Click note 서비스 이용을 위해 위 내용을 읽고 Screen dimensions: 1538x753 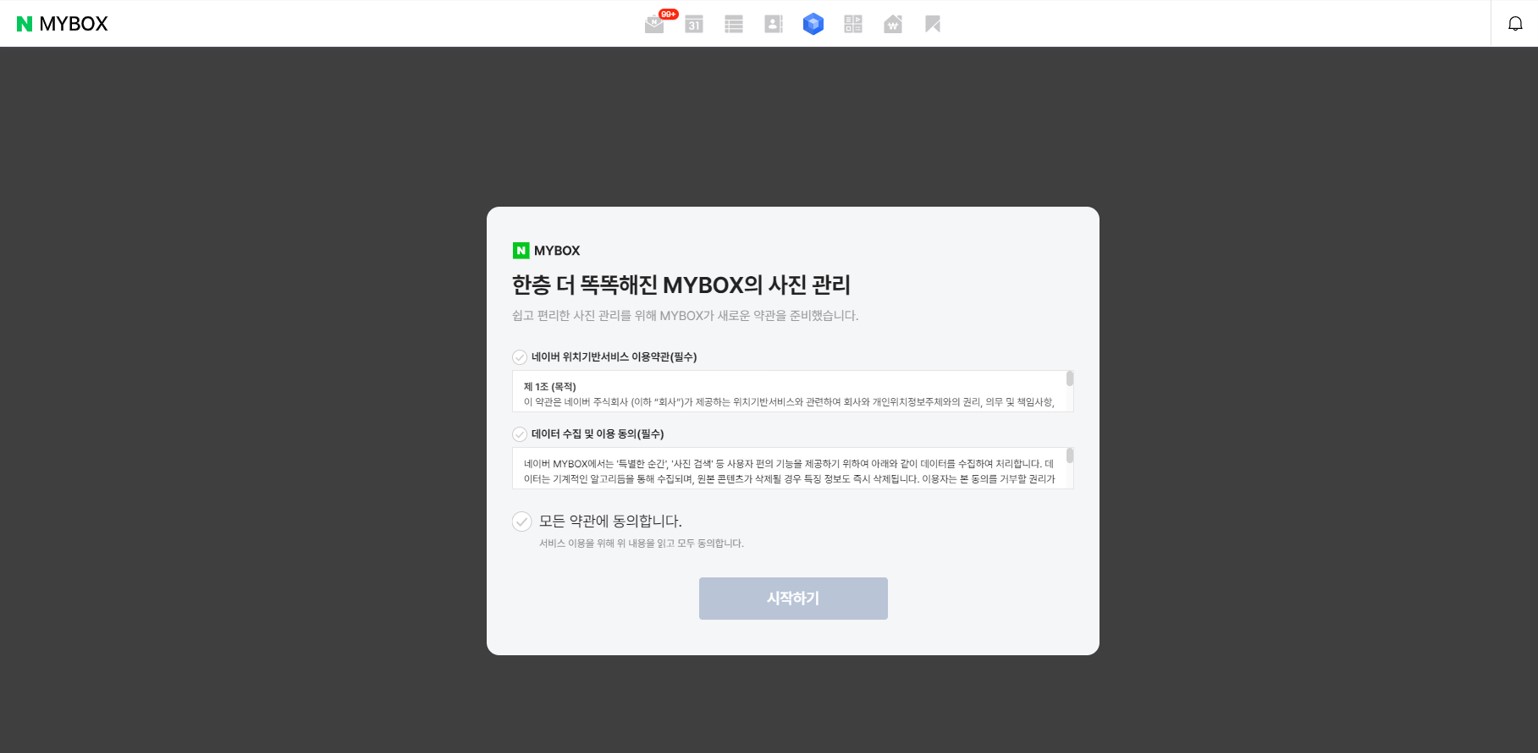(641, 543)
